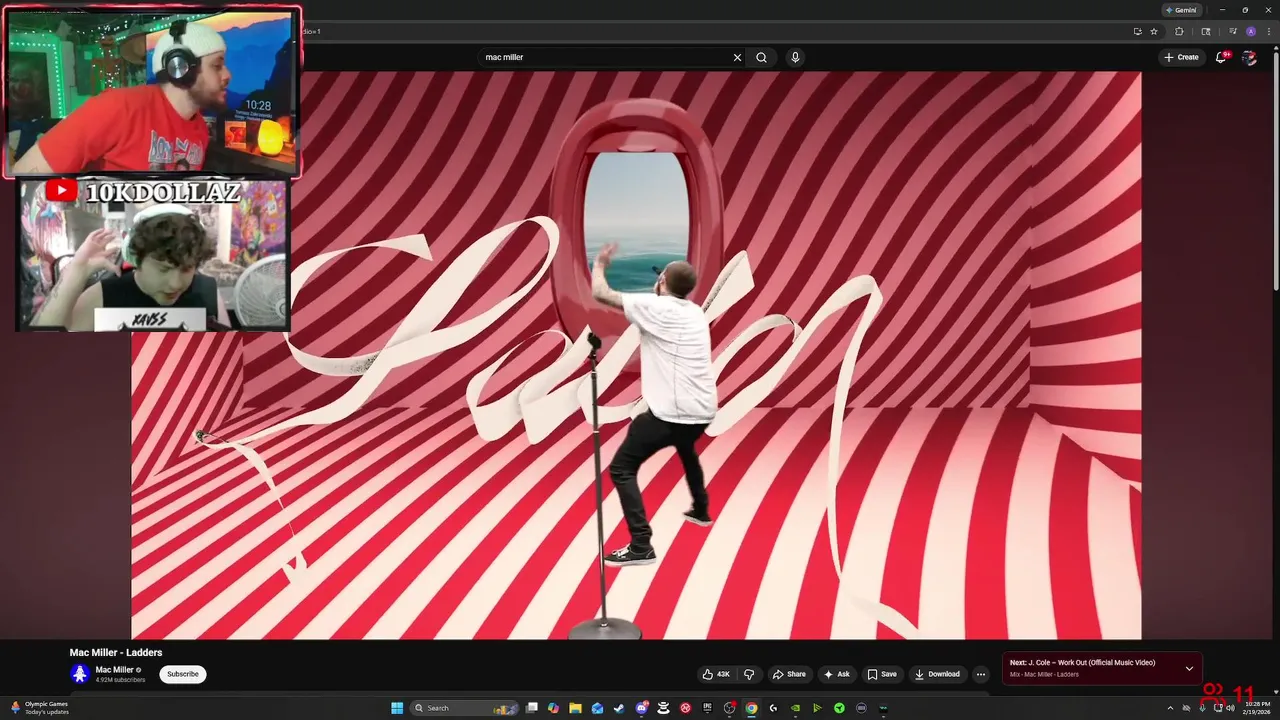1280x720 pixels.
Task: Click 'Mac Miller - Ladders' video title
Action: coord(116,652)
